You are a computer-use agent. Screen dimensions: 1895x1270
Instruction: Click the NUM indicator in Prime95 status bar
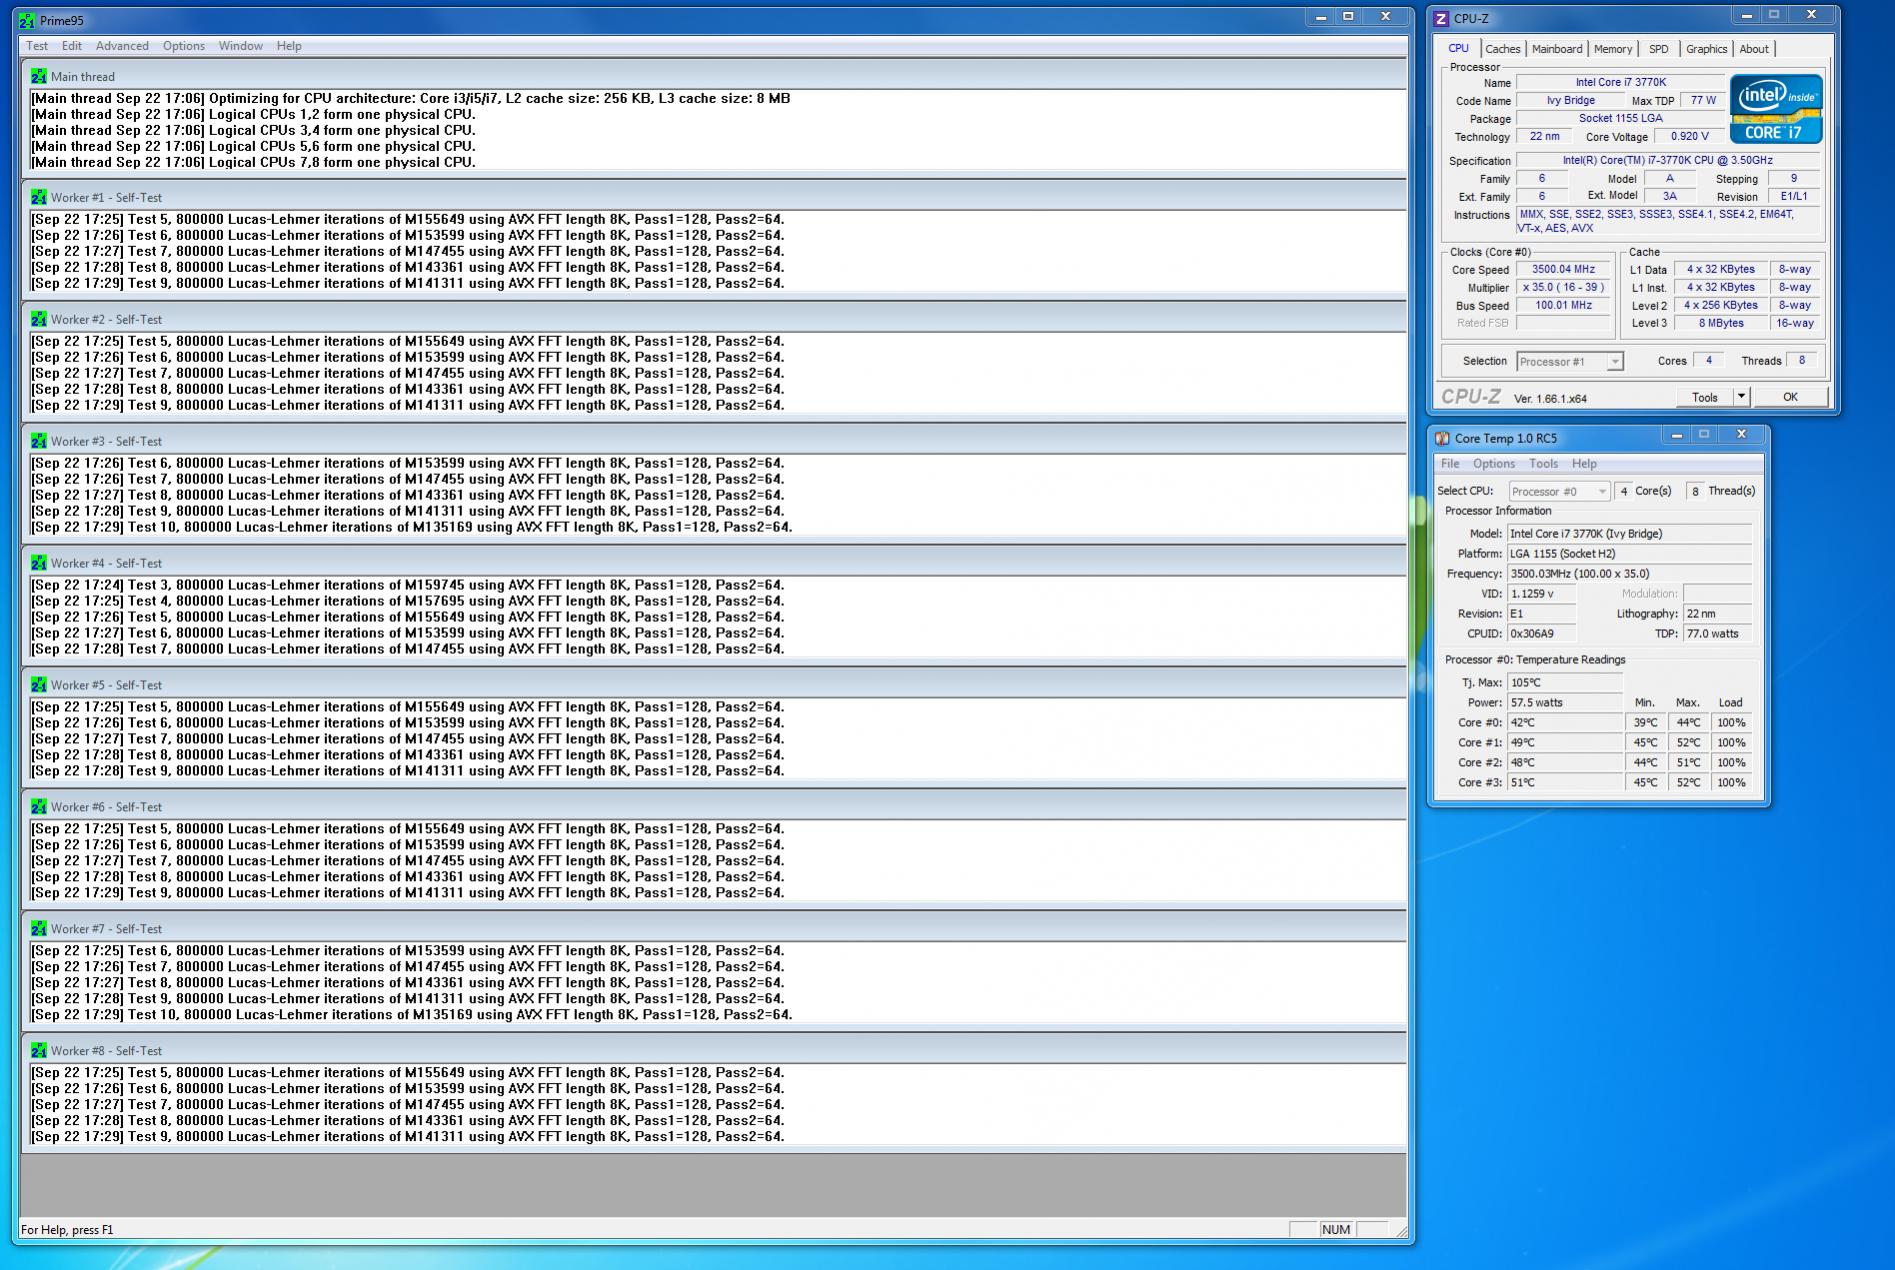[x=1335, y=1230]
